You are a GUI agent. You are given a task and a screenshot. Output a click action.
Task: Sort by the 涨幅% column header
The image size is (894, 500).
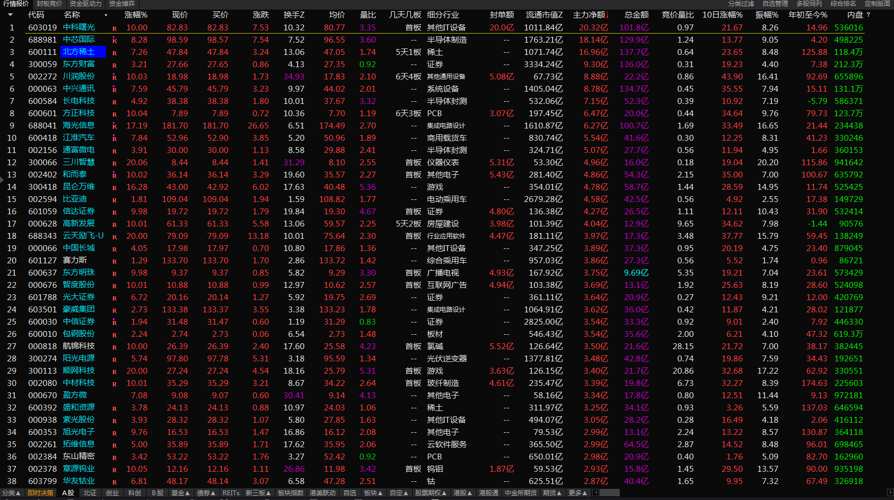136,15
